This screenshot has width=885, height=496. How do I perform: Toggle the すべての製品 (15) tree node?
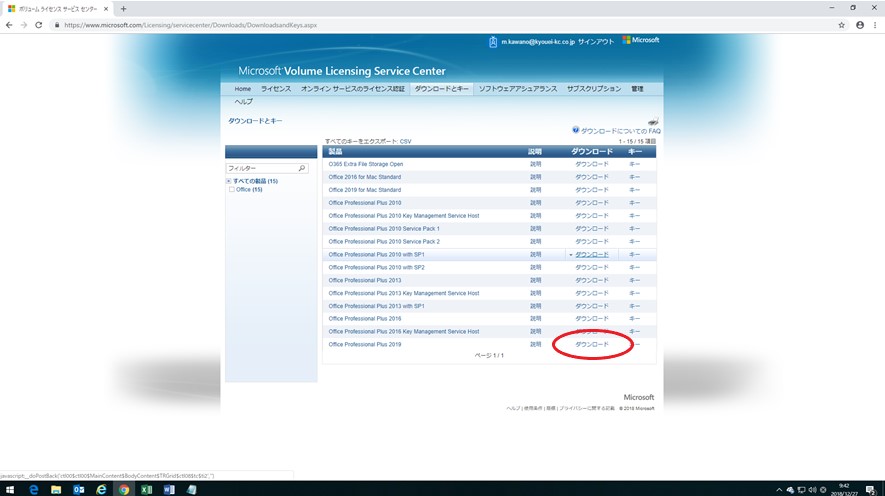[x=229, y=181]
